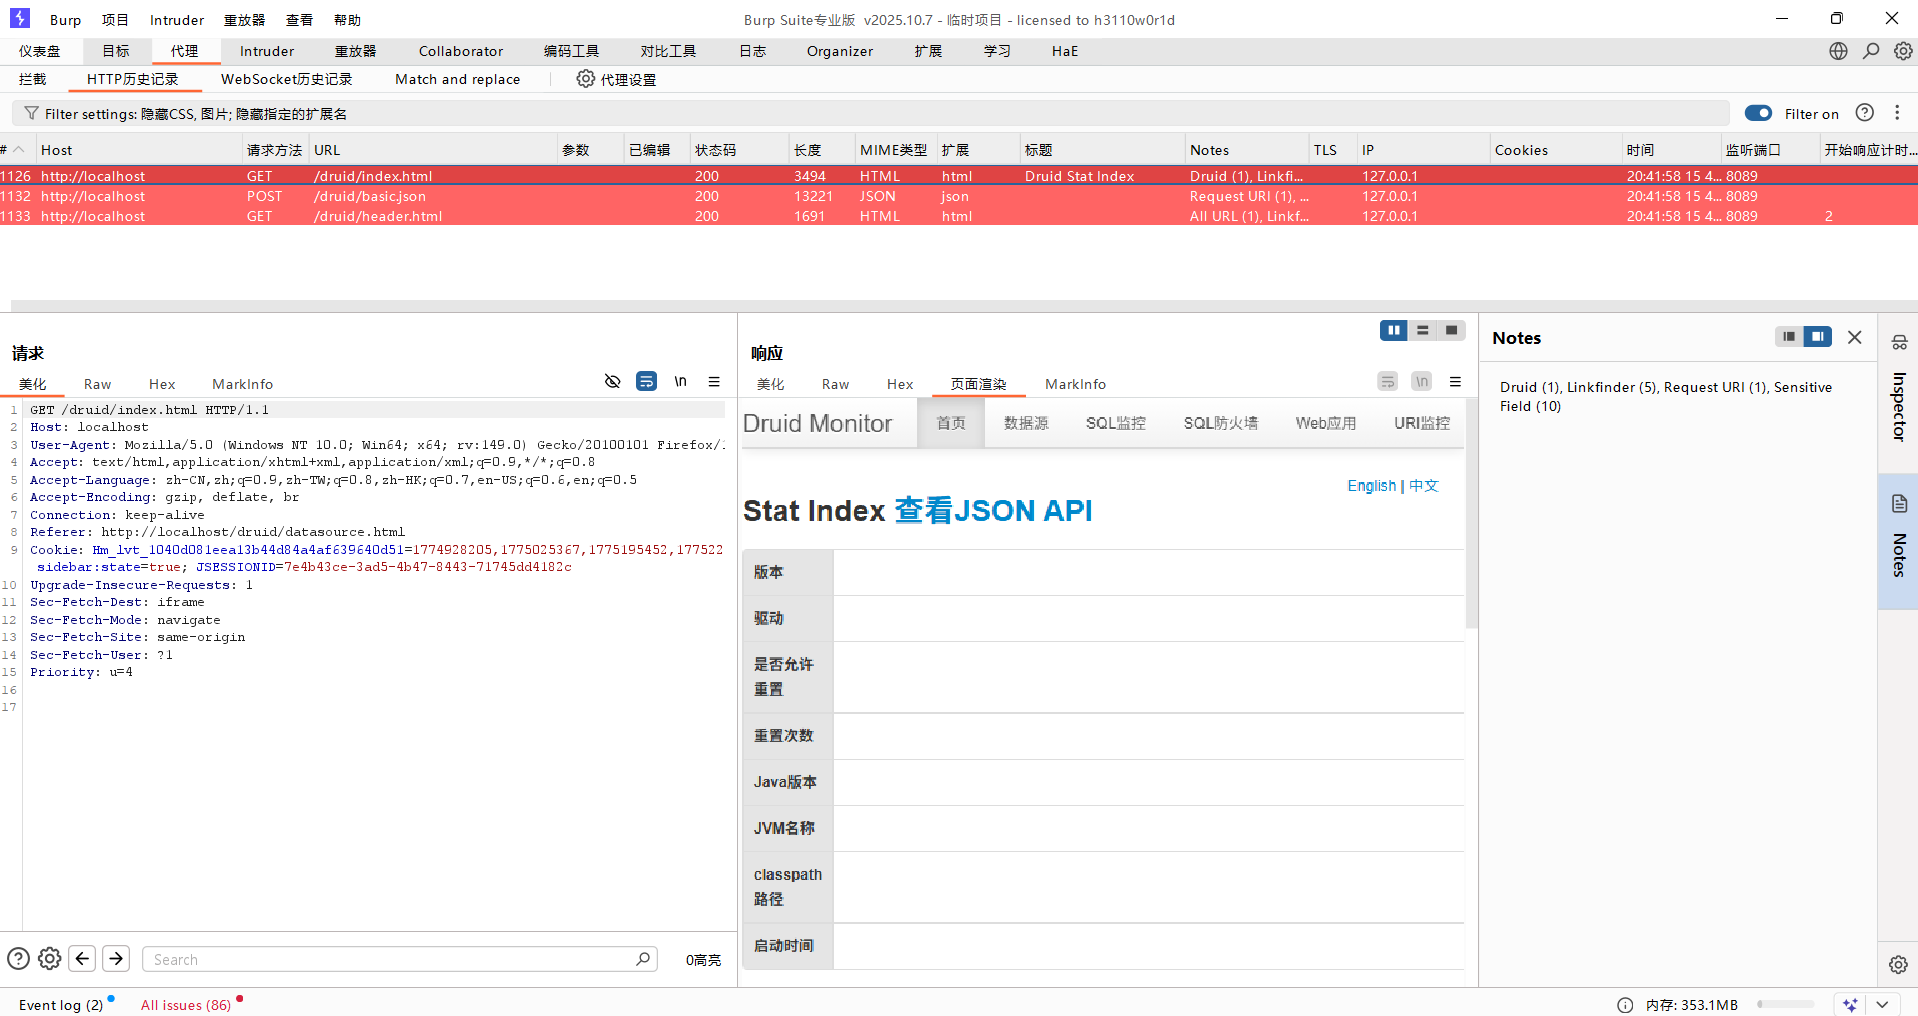Toggle response line wrap icon

(1387, 381)
